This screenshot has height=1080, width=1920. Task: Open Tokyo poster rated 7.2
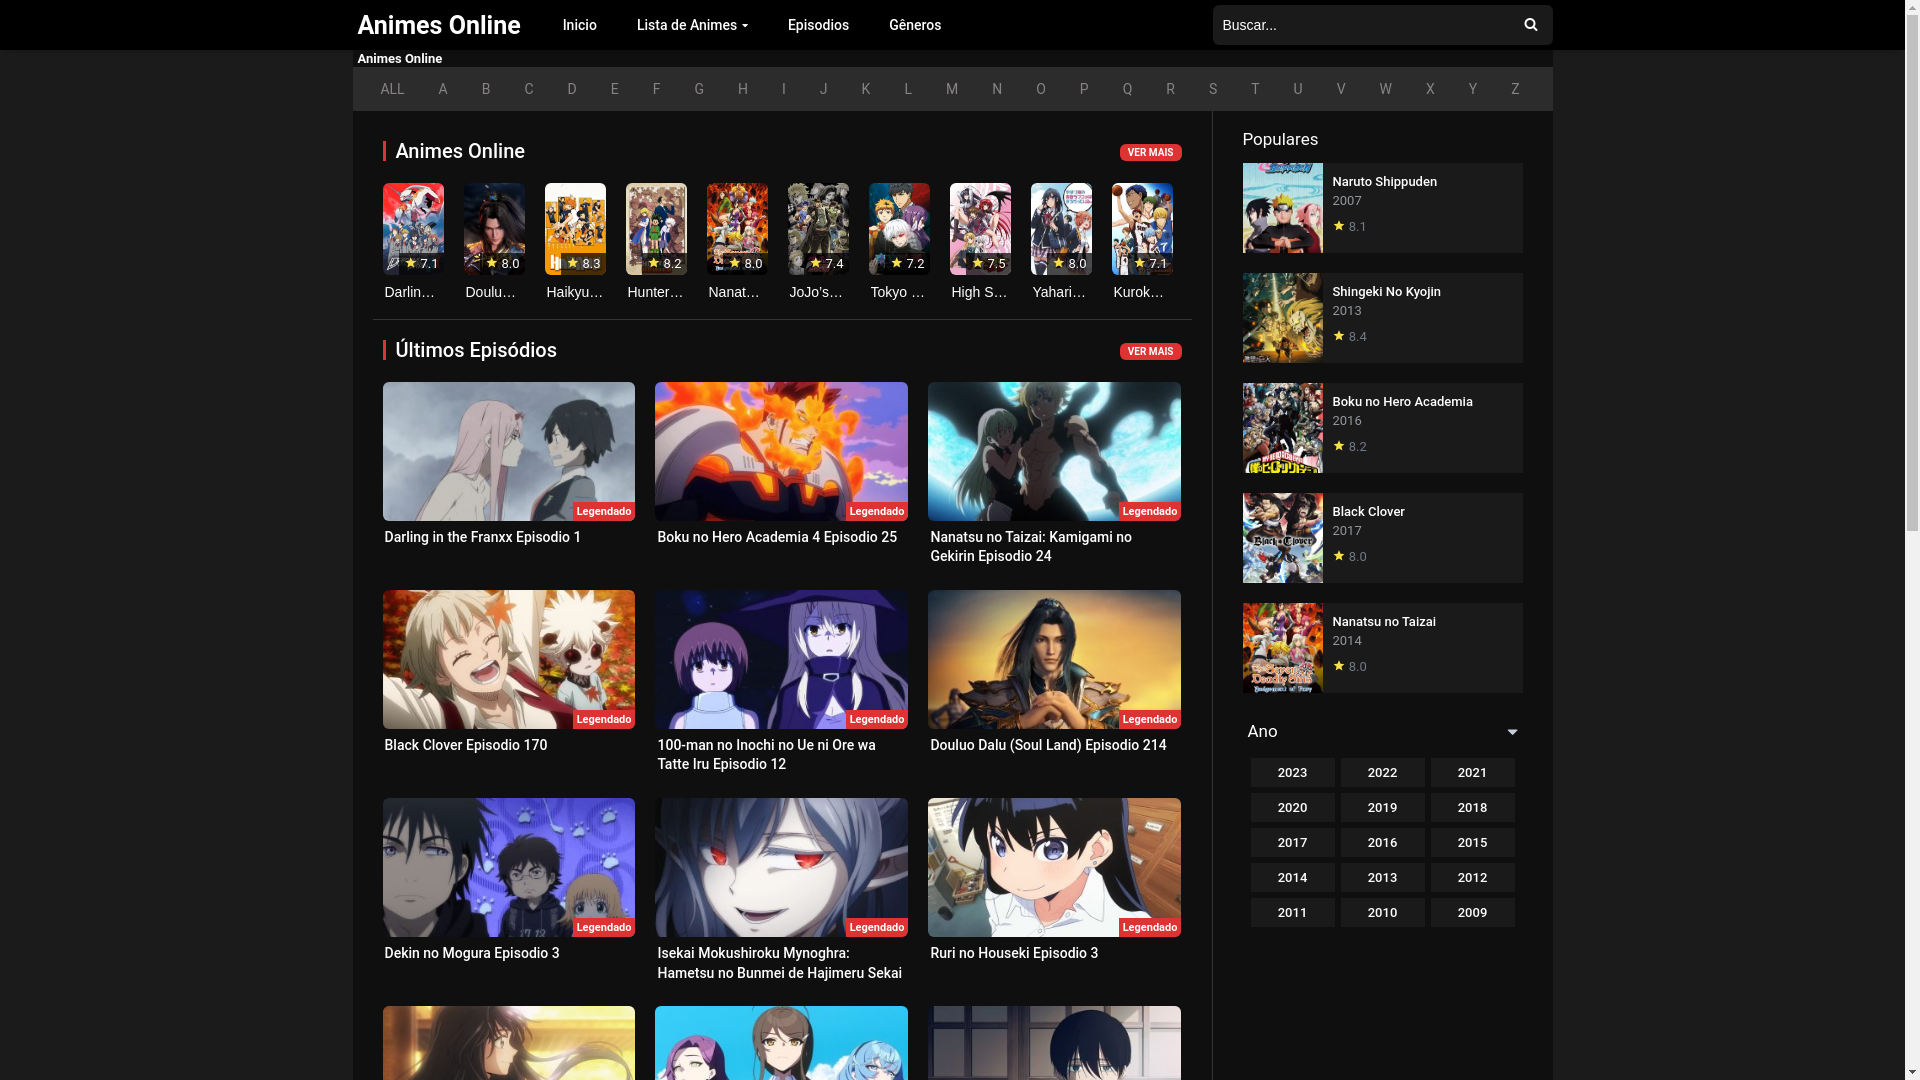[x=899, y=229]
